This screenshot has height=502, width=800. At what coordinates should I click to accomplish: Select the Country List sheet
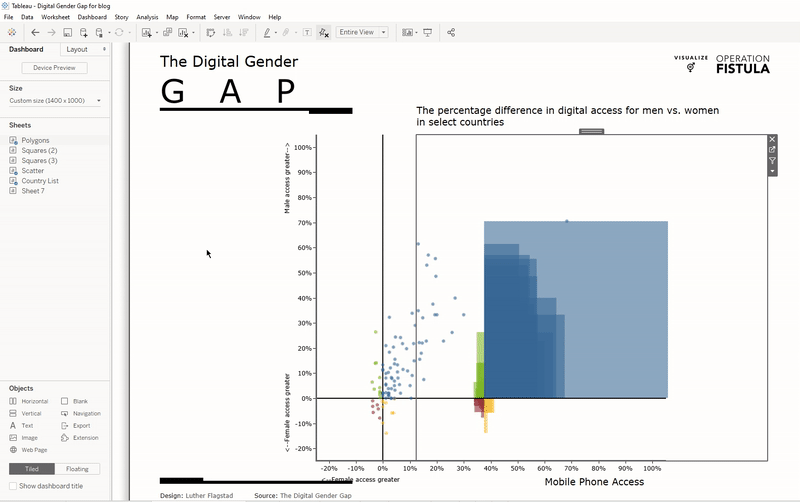[40, 181]
